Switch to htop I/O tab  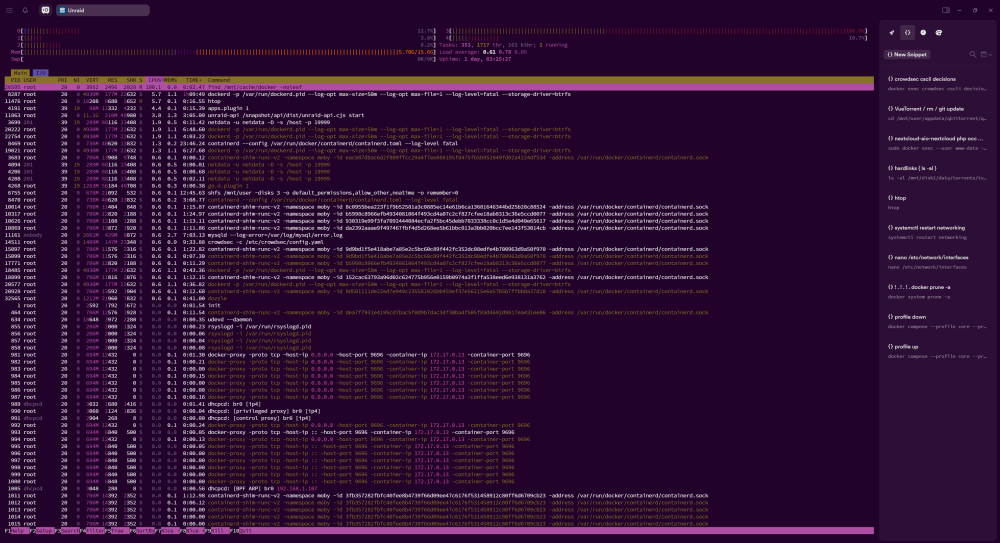(40, 73)
